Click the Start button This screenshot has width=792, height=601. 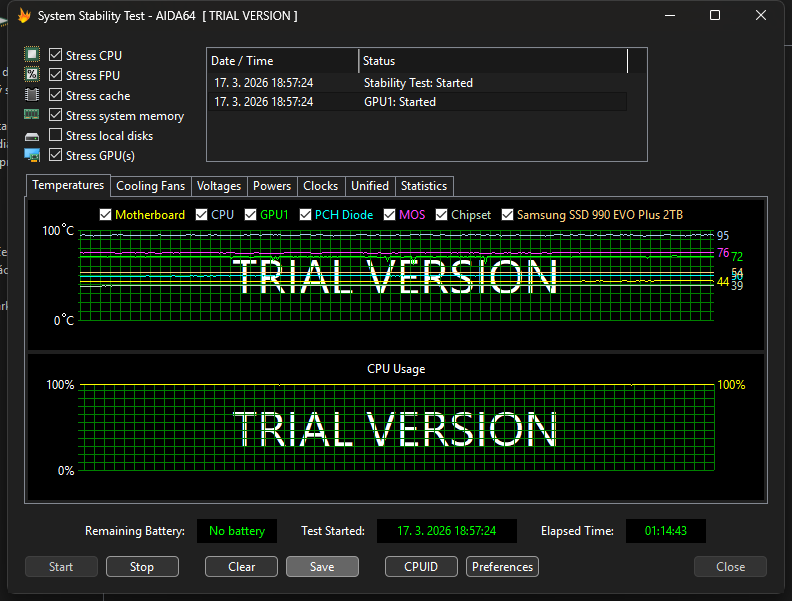(61, 567)
